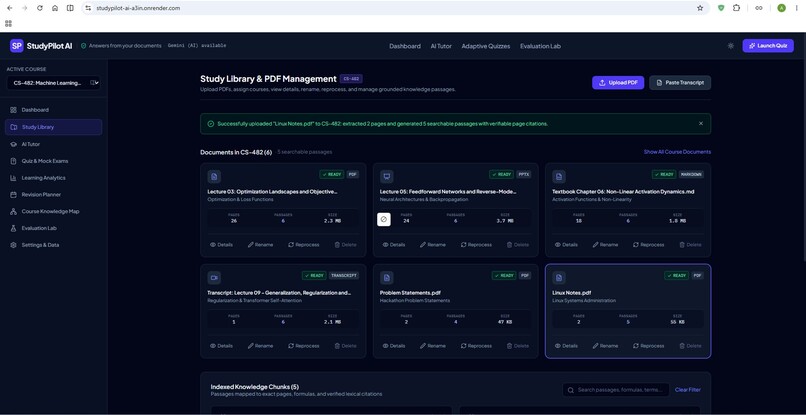This screenshot has width=806, height=415.
Task: Open Adaptive Quizzes in top navigation
Action: coord(486,46)
